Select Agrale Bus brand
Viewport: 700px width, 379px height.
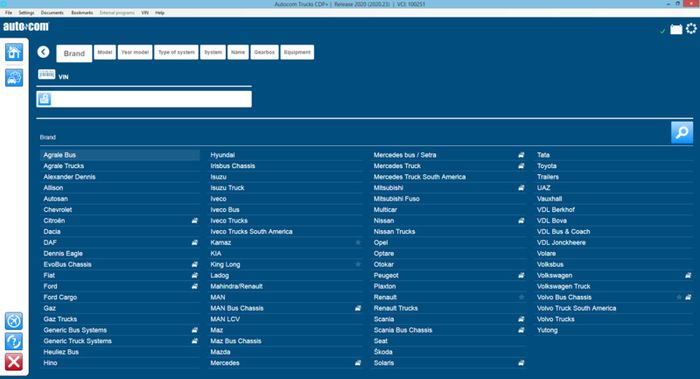pos(120,155)
